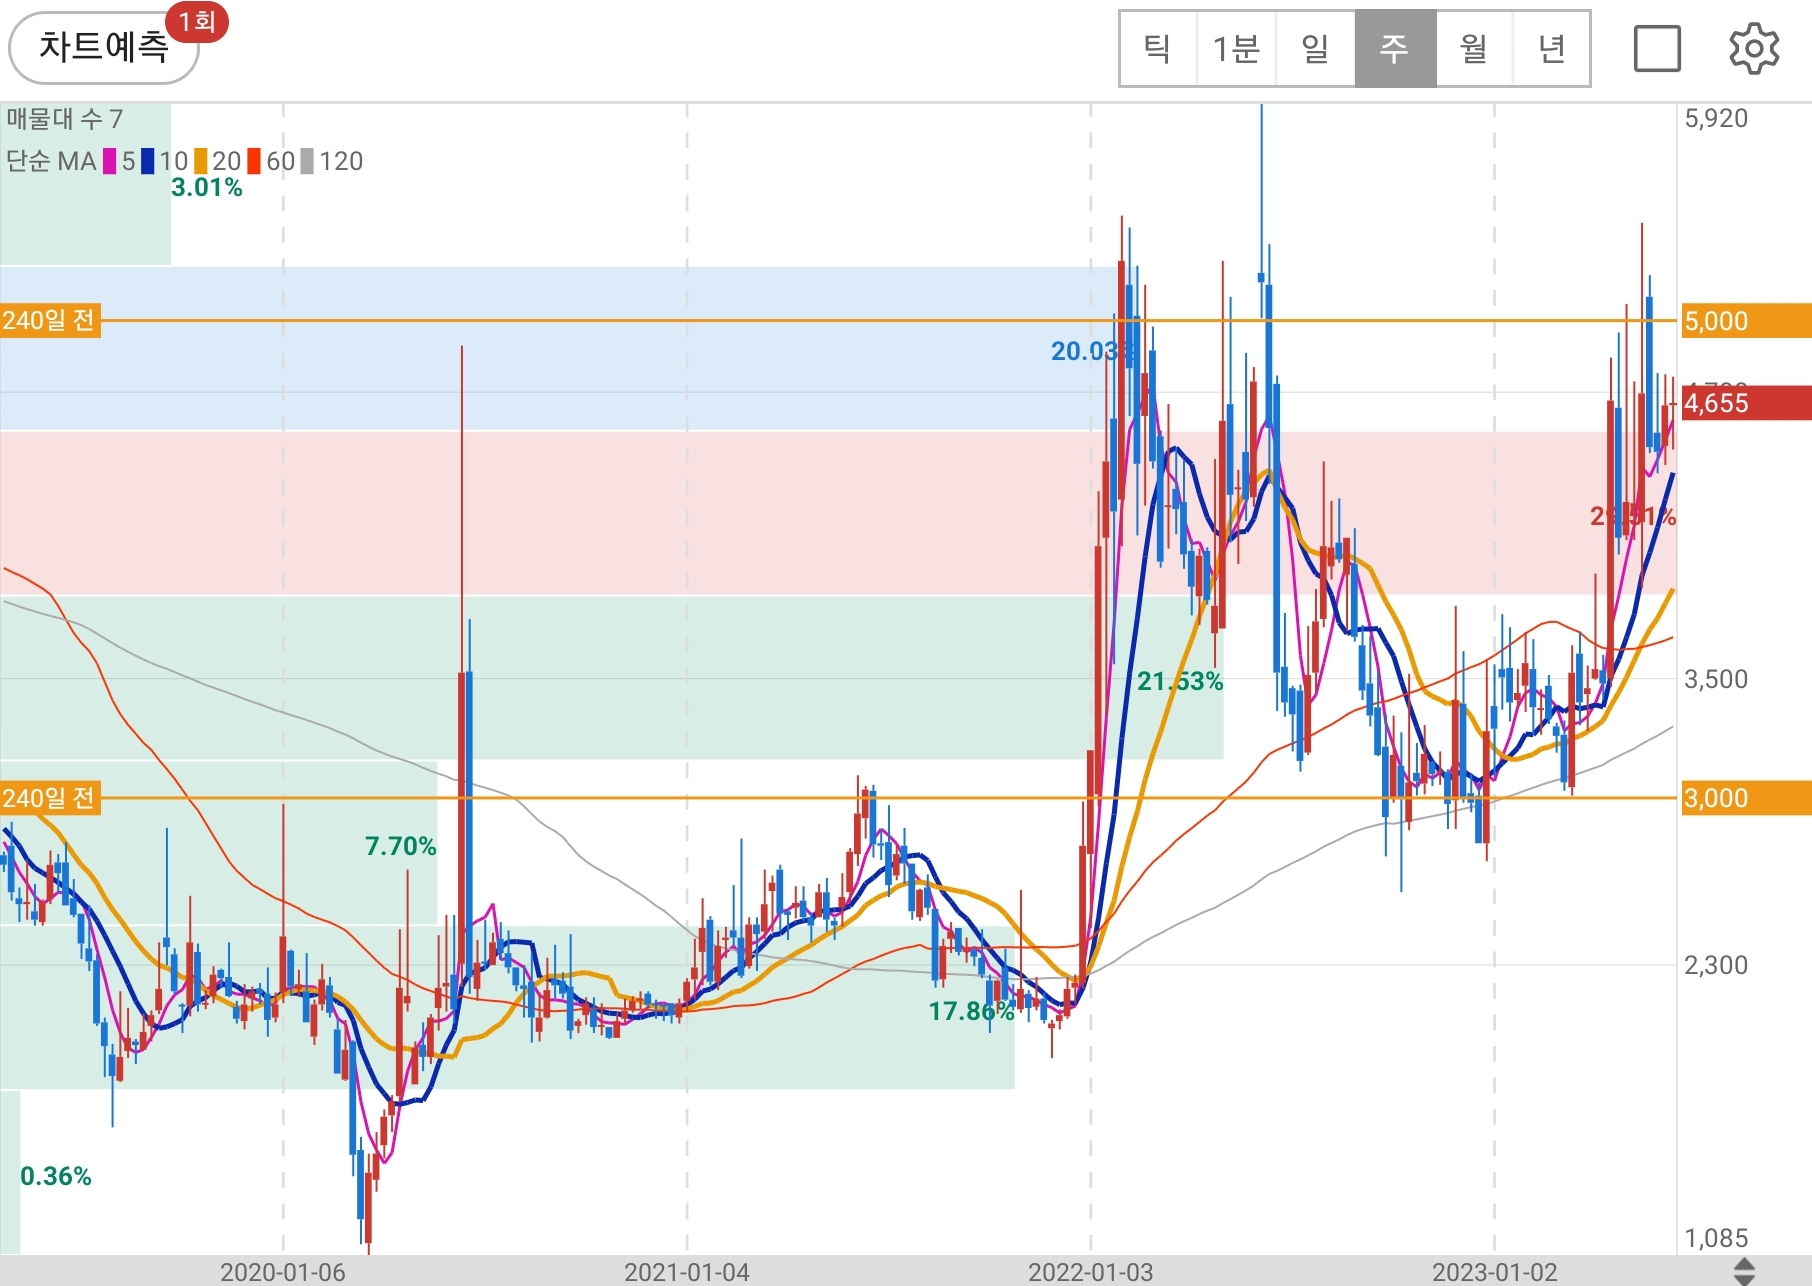Click the 7.70% volume profile value

click(401, 846)
